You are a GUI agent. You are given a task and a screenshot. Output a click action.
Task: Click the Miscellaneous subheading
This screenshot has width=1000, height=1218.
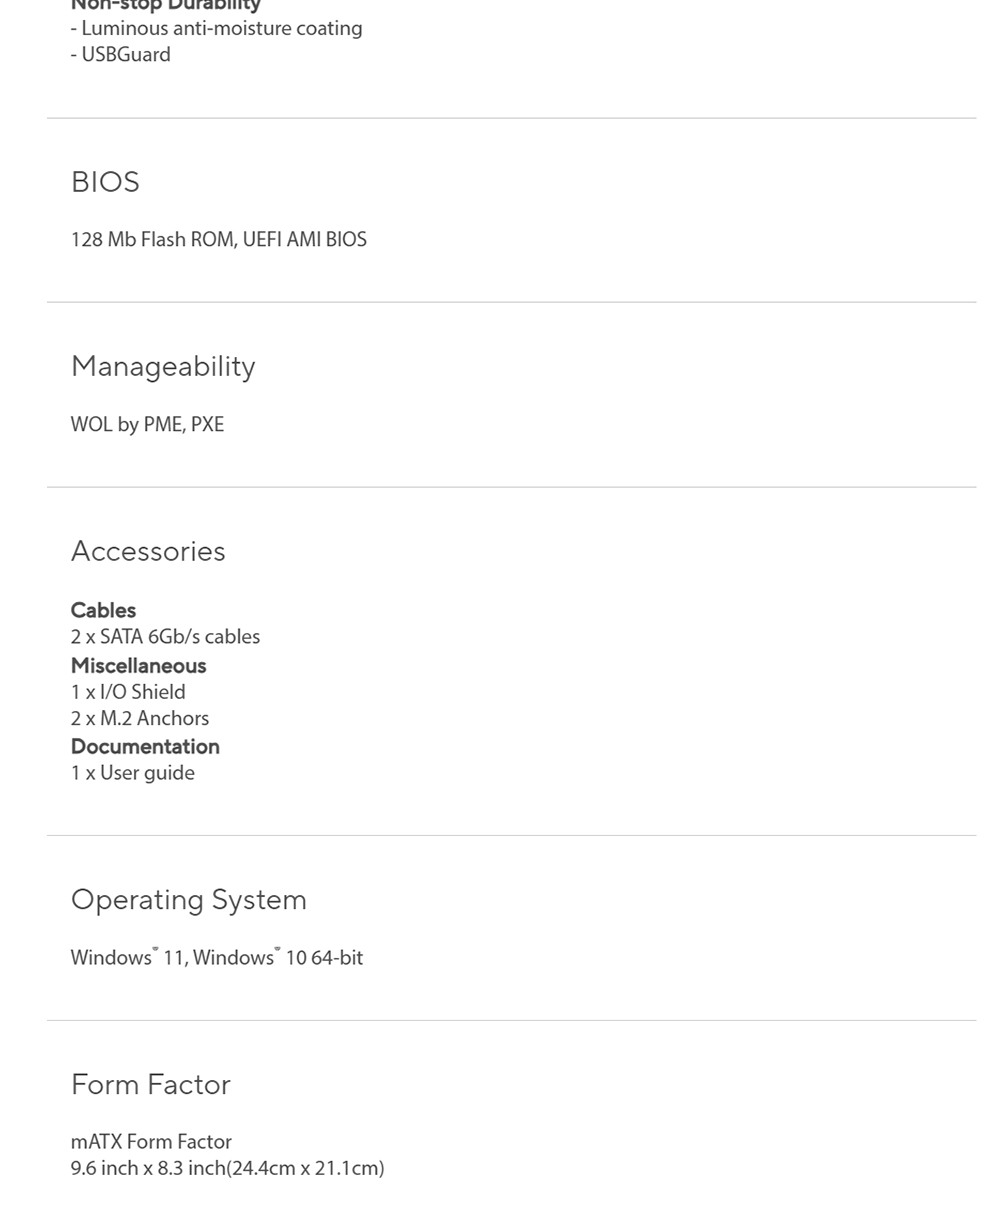(x=138, y=665)
